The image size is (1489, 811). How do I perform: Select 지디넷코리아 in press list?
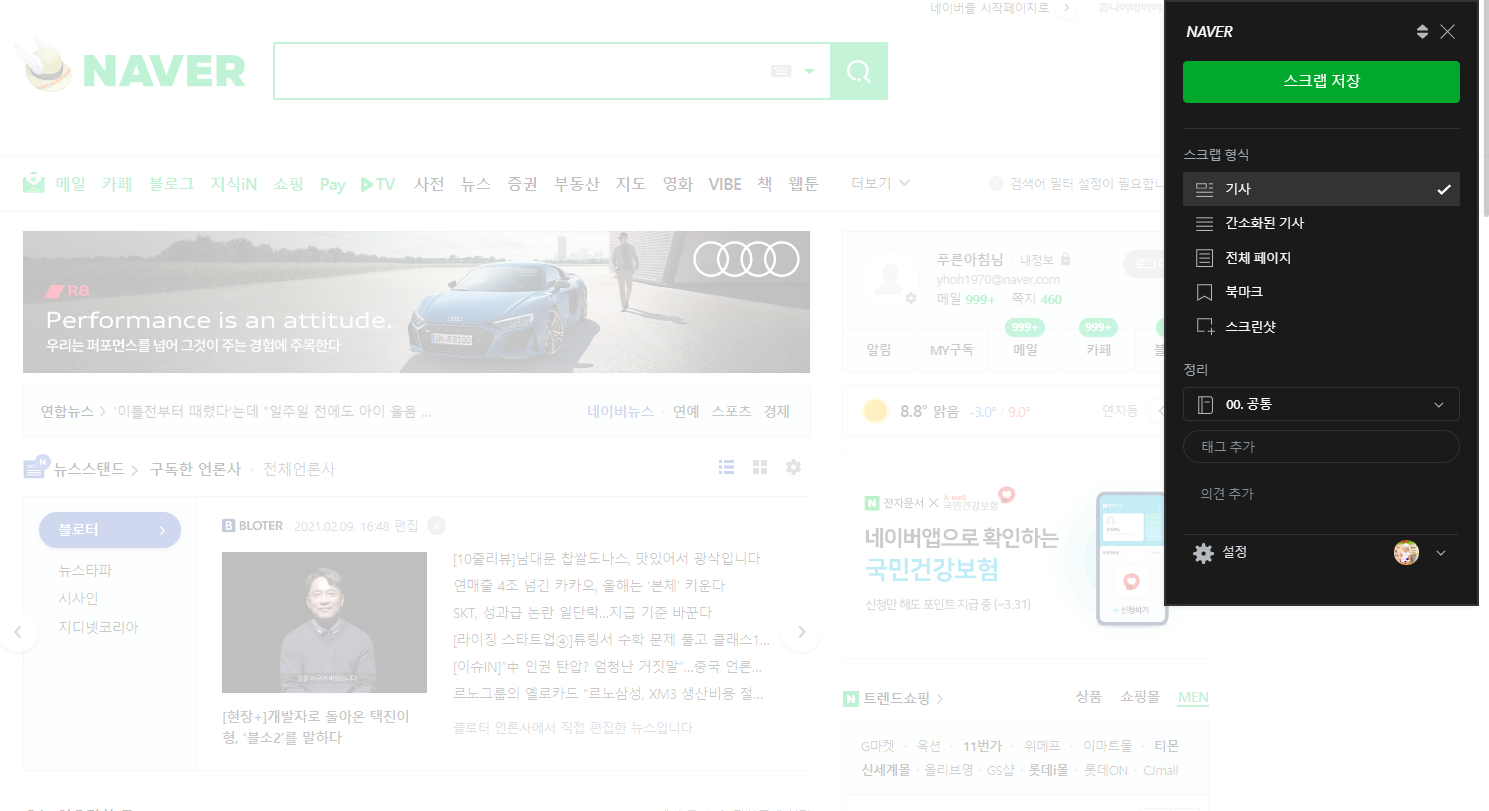[x=99, y=627]
